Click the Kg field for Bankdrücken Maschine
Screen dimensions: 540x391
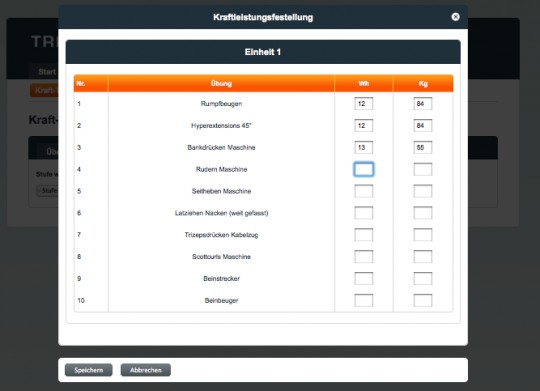[423, 147]
